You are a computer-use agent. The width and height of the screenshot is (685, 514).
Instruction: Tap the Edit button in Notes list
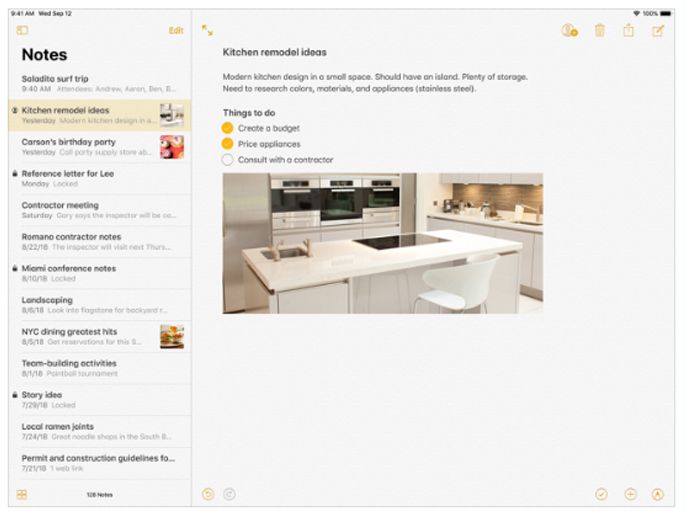point(176,31)
